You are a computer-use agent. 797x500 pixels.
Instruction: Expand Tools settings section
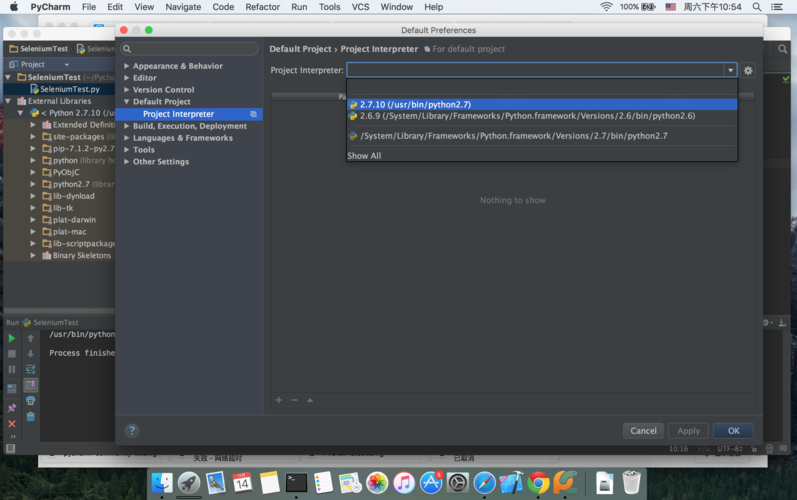(x=127, y=150)
